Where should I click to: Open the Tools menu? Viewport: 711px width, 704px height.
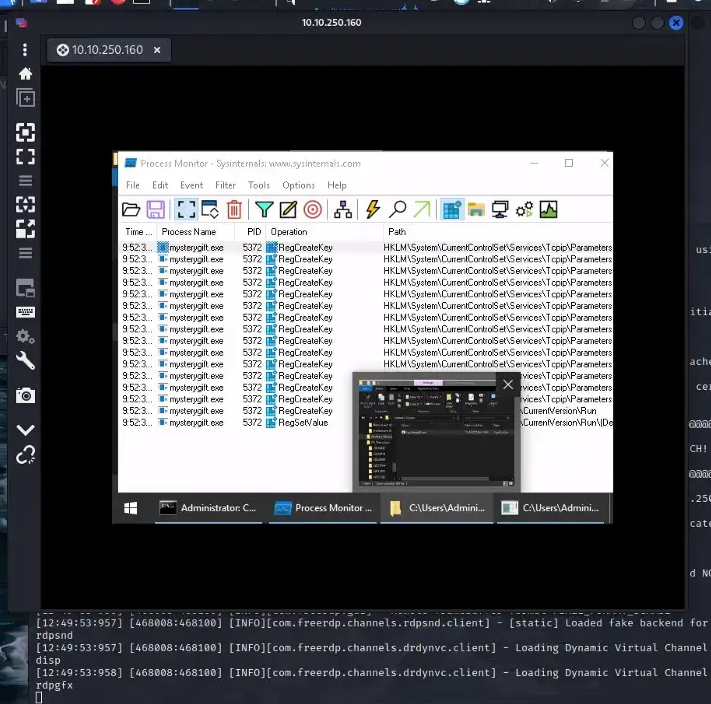259,185
